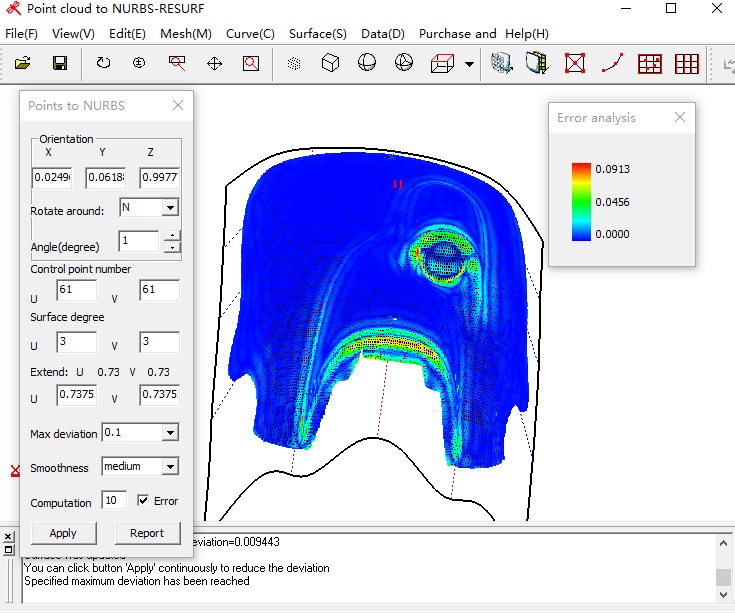Open the Smoothness dropdown
Viewport: 735px width, 613px height.
tap(170, 467)
